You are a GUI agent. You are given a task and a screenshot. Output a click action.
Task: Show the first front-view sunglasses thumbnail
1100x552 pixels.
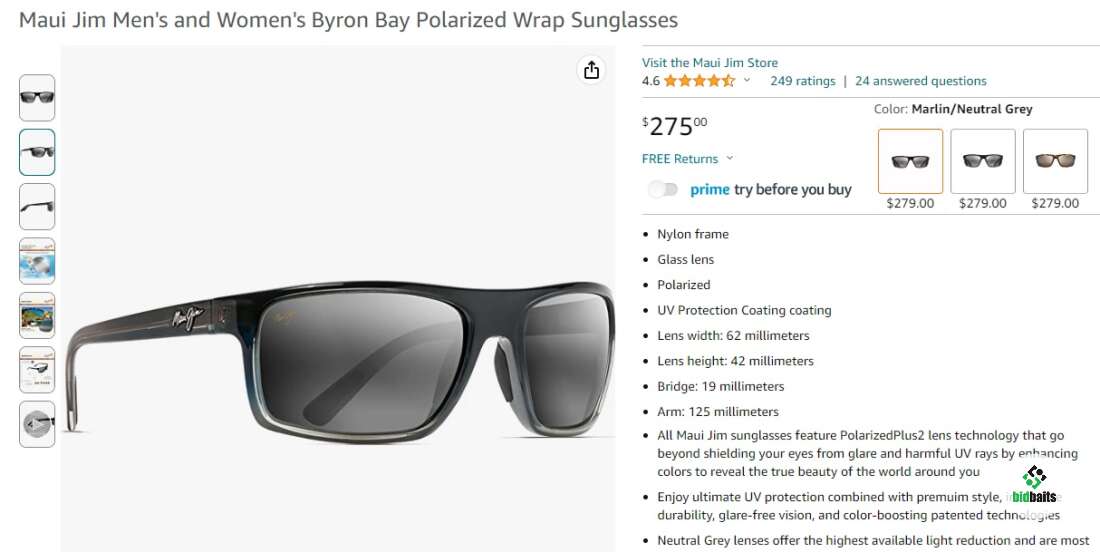pyautogui.click(x=37, y=98)
